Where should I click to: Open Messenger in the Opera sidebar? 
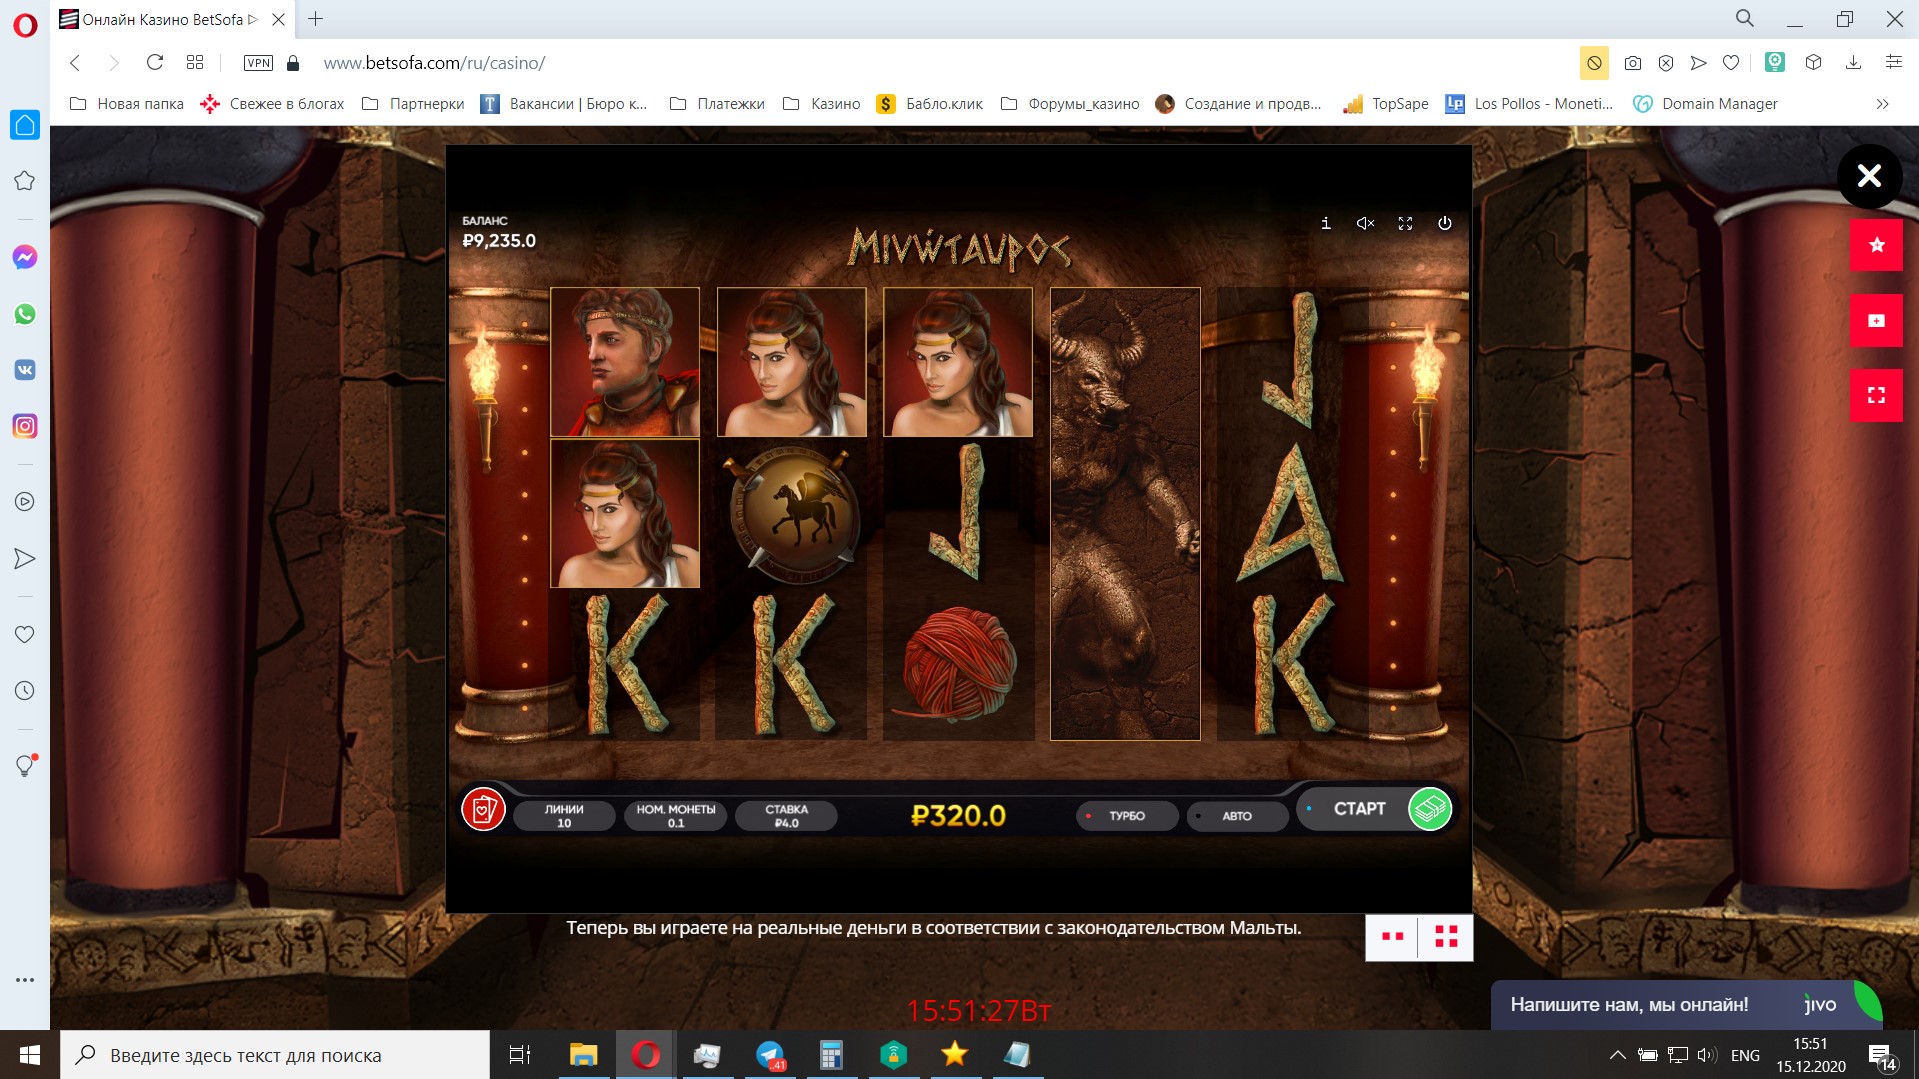point(25,257)
